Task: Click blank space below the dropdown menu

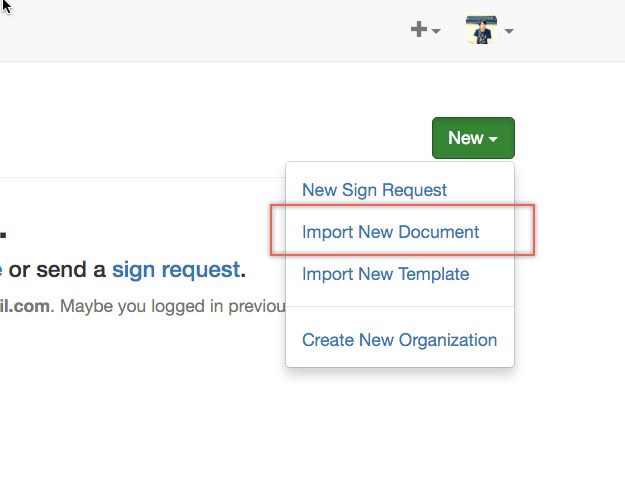Action: coord(400,430)
